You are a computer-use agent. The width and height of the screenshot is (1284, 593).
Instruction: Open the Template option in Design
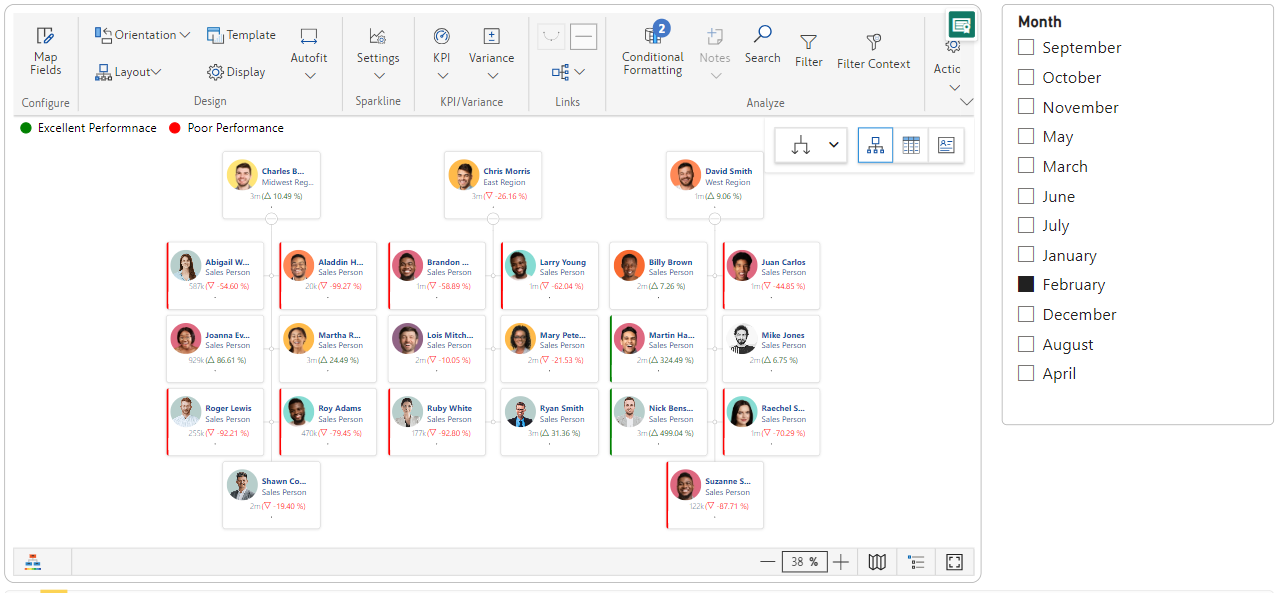pos(241,35)
